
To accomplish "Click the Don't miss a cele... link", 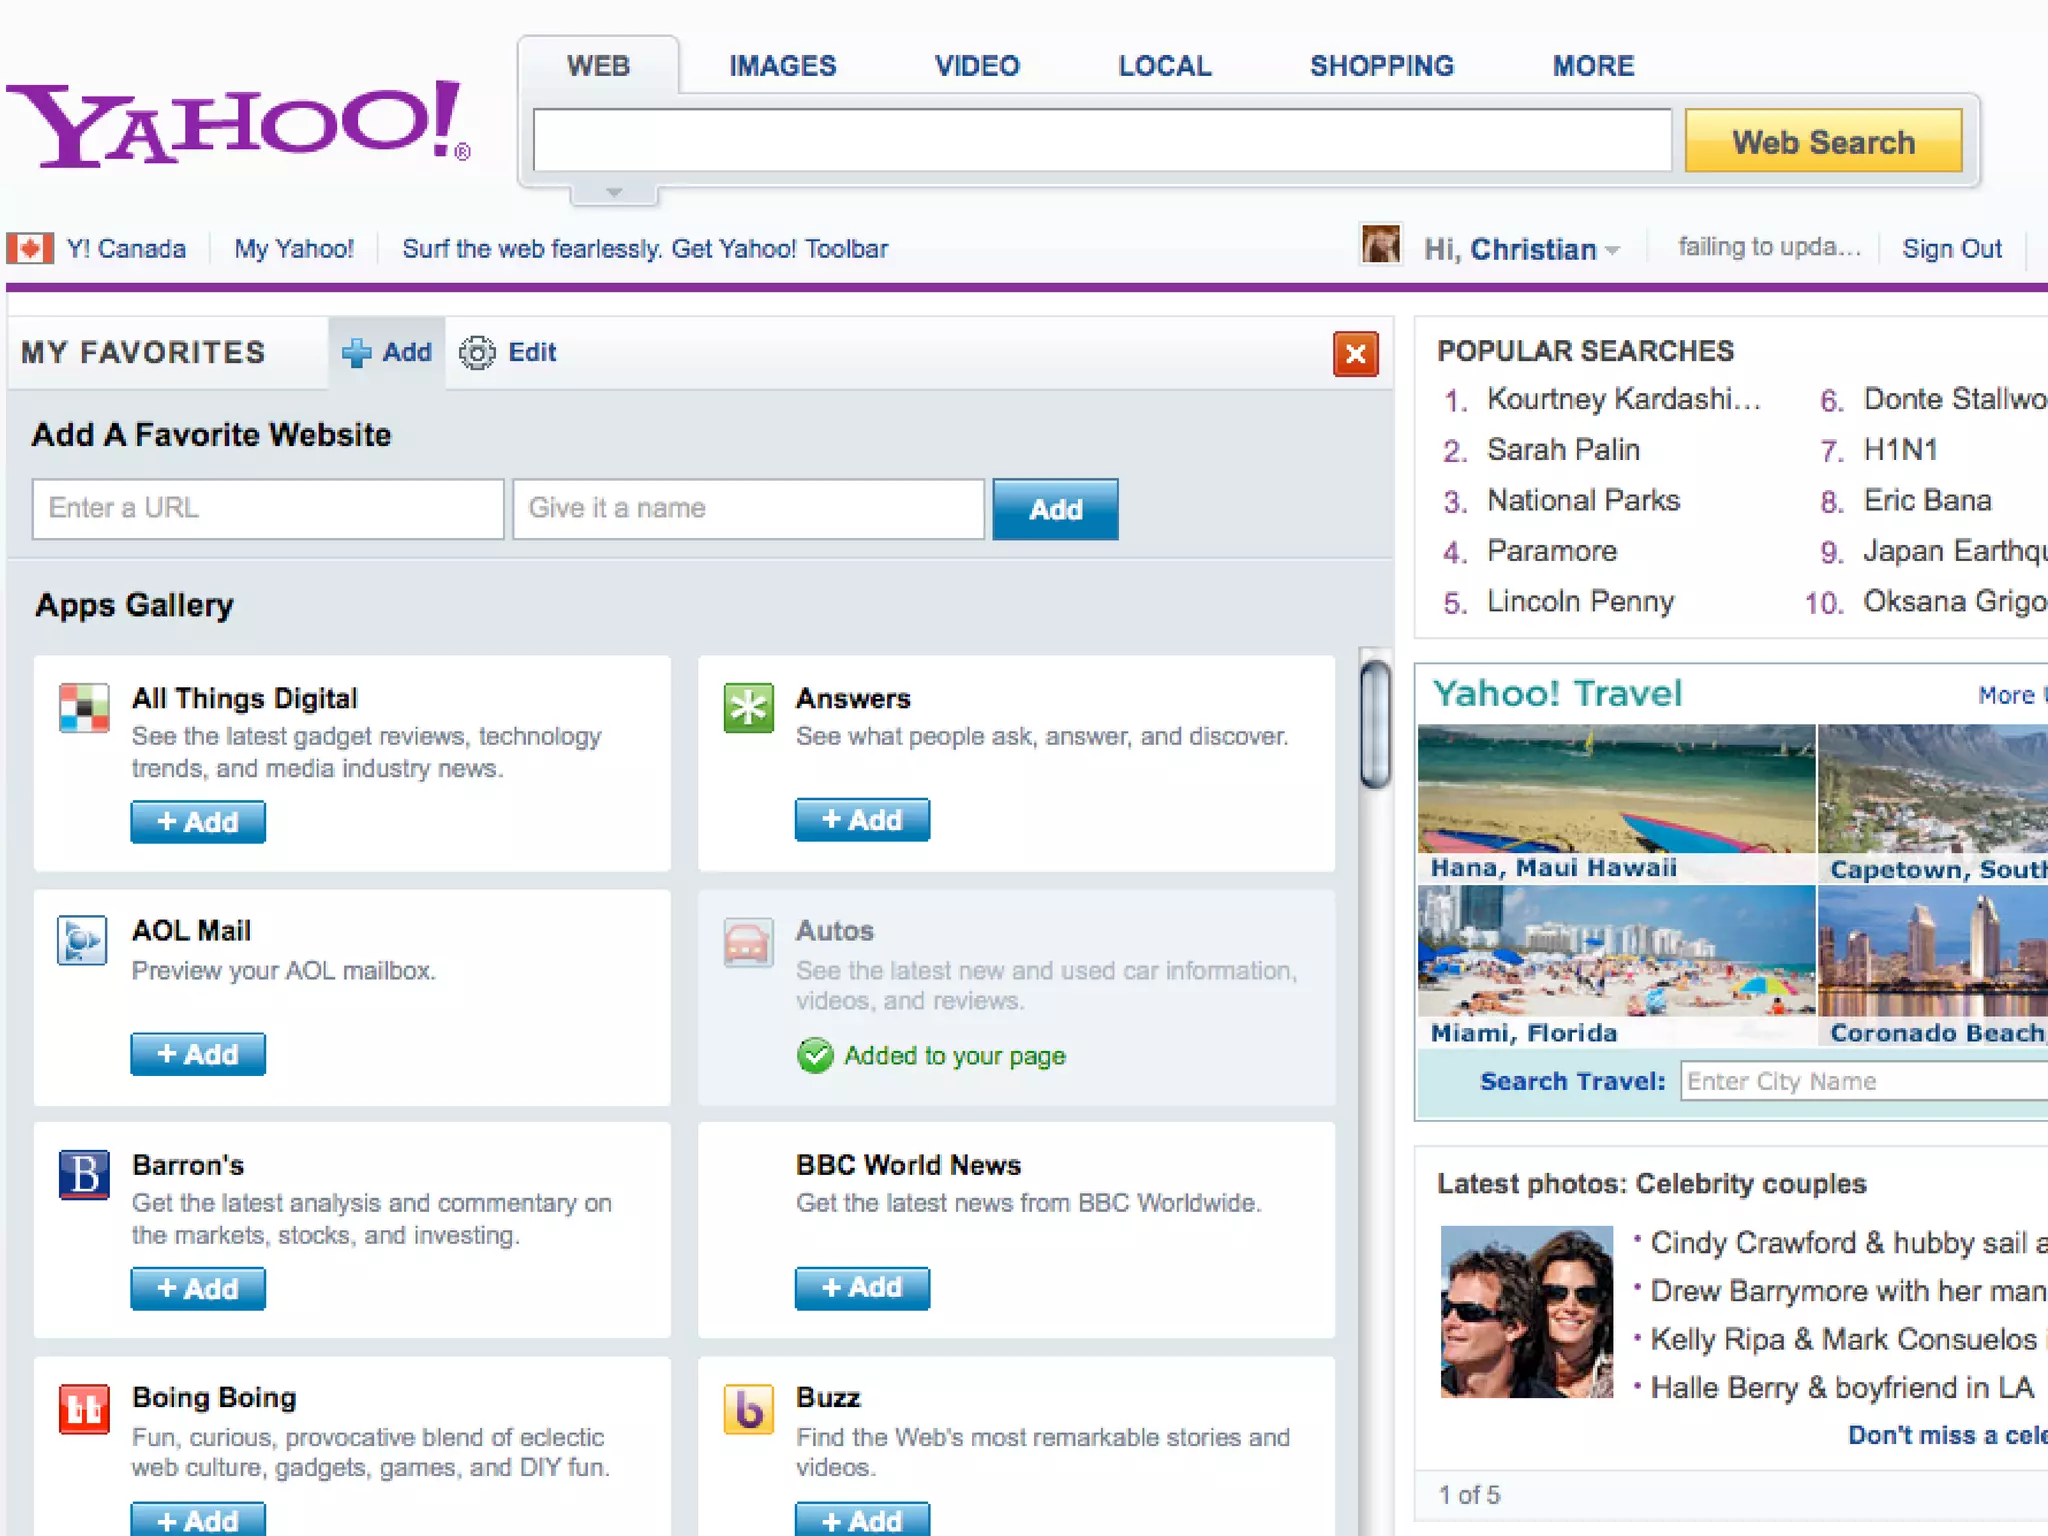I will tap(1947, 1435).
